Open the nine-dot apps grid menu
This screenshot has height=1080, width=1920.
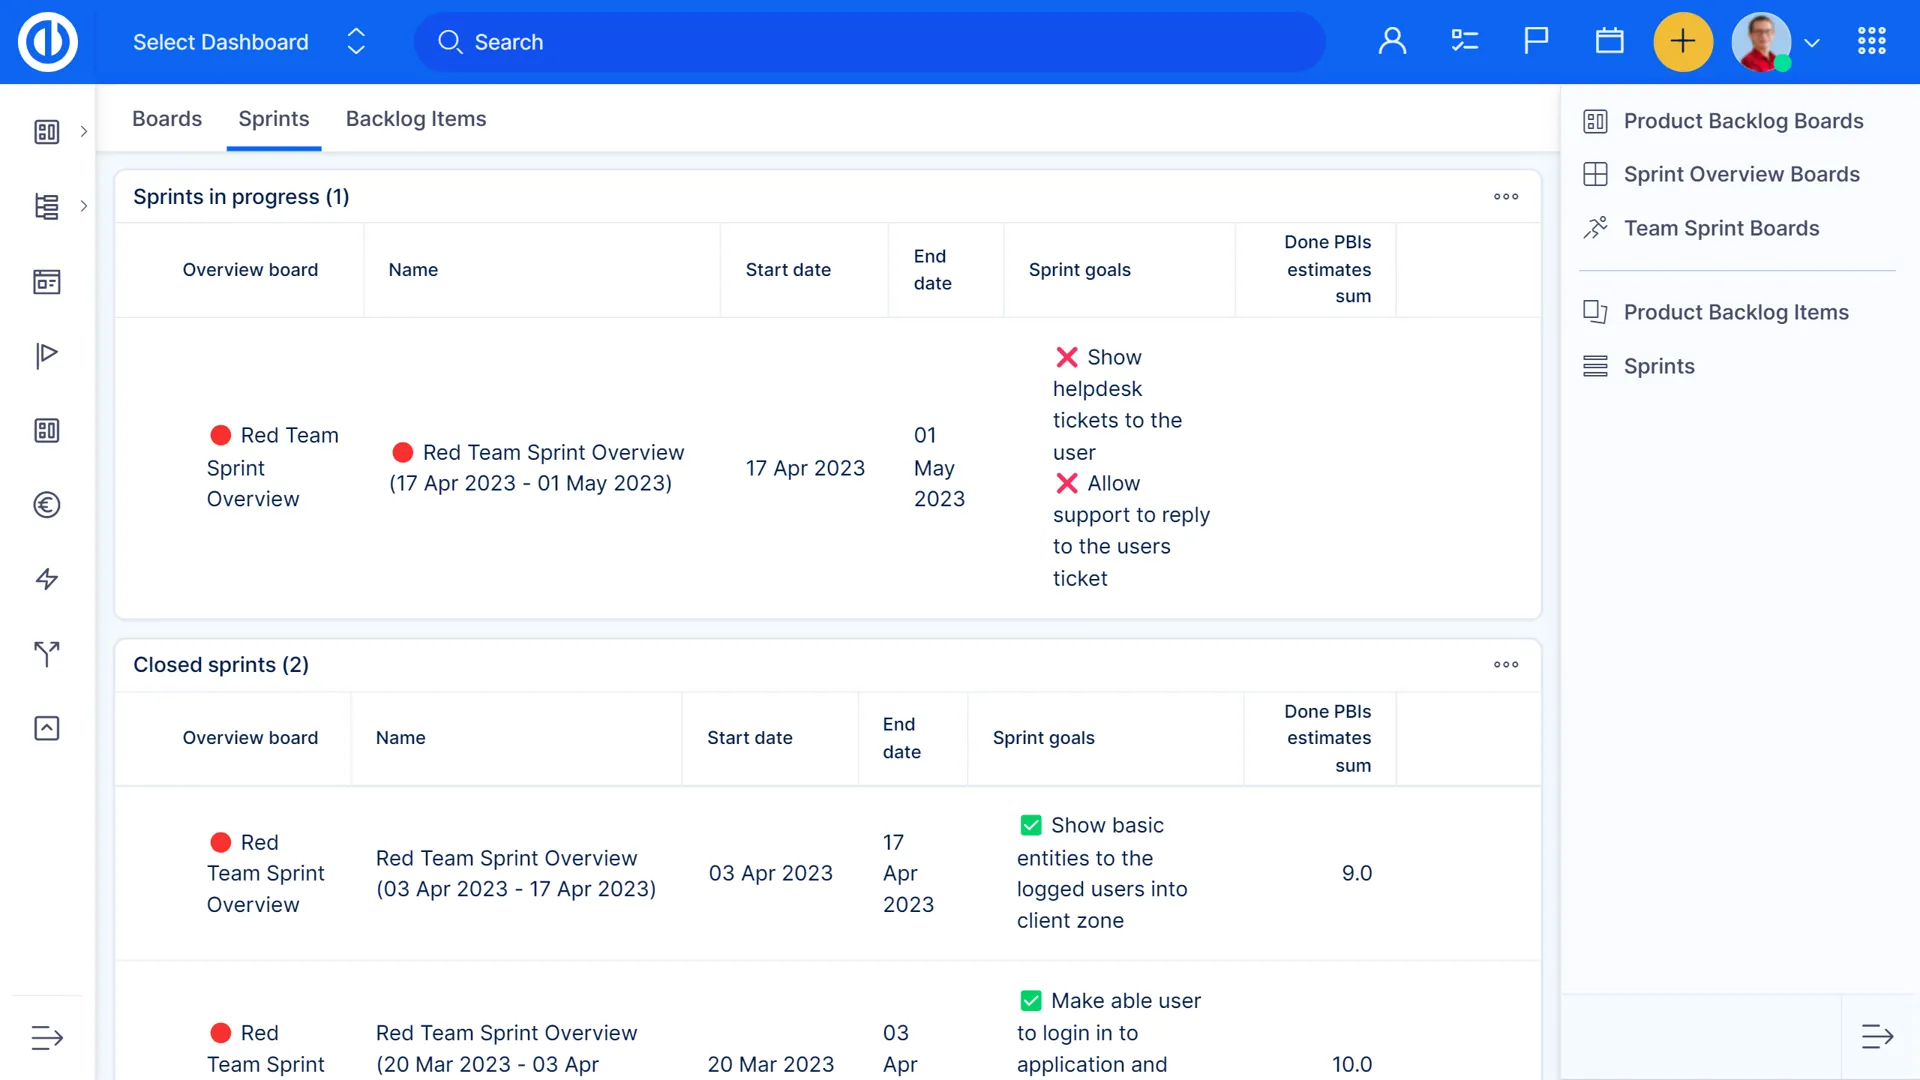click(x=1871, y=42)
